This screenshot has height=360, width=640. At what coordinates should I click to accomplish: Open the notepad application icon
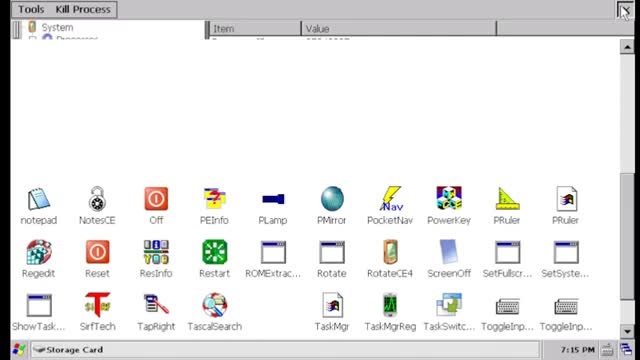pos(39,199)
